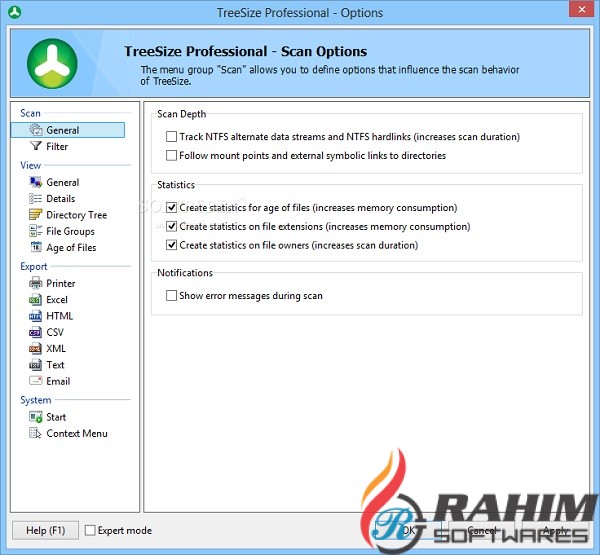
Task: Close the Options dialog window
Action: pyautogui.click(x=582, y=10)
